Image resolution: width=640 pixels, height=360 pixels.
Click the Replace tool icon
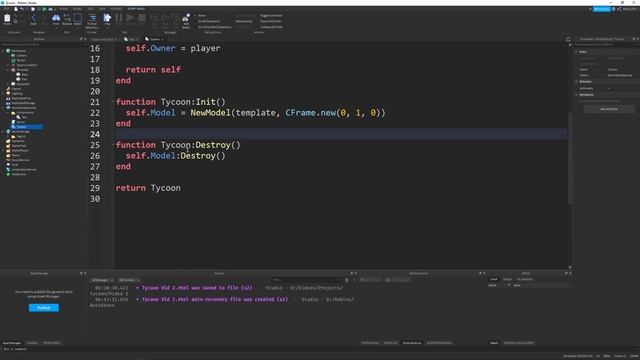[x=67, y=19]
